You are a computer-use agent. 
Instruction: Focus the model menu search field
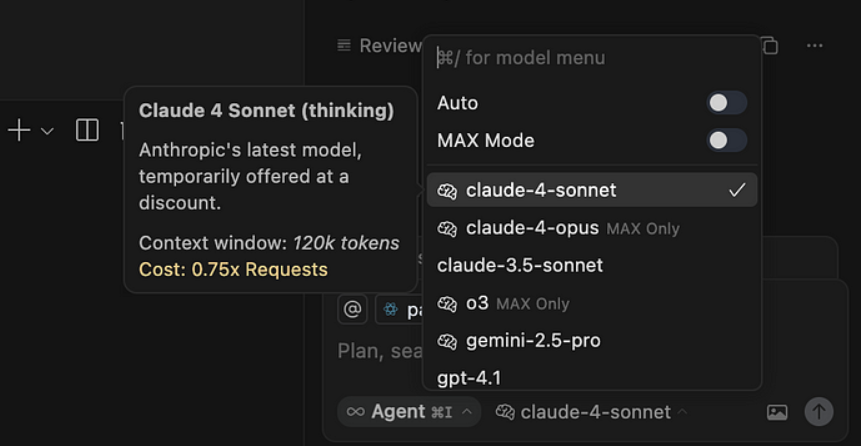[x=590, y=58]
